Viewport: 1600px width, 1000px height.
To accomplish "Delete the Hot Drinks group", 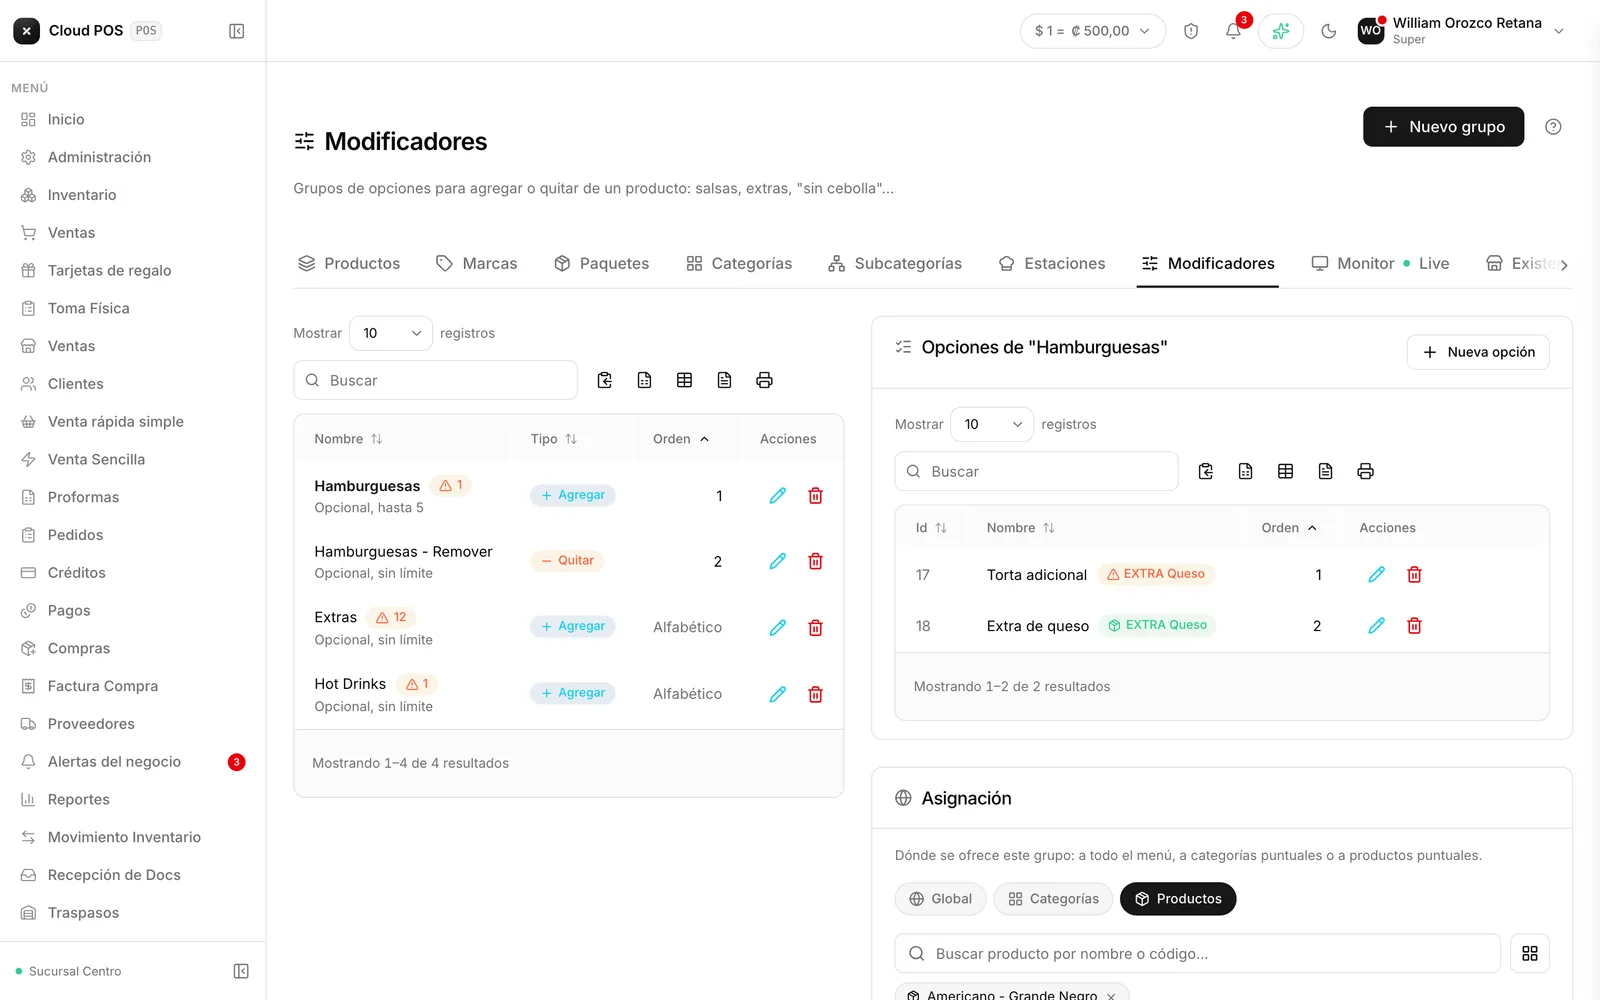I will pyautogui.click(x=816, y=694).
